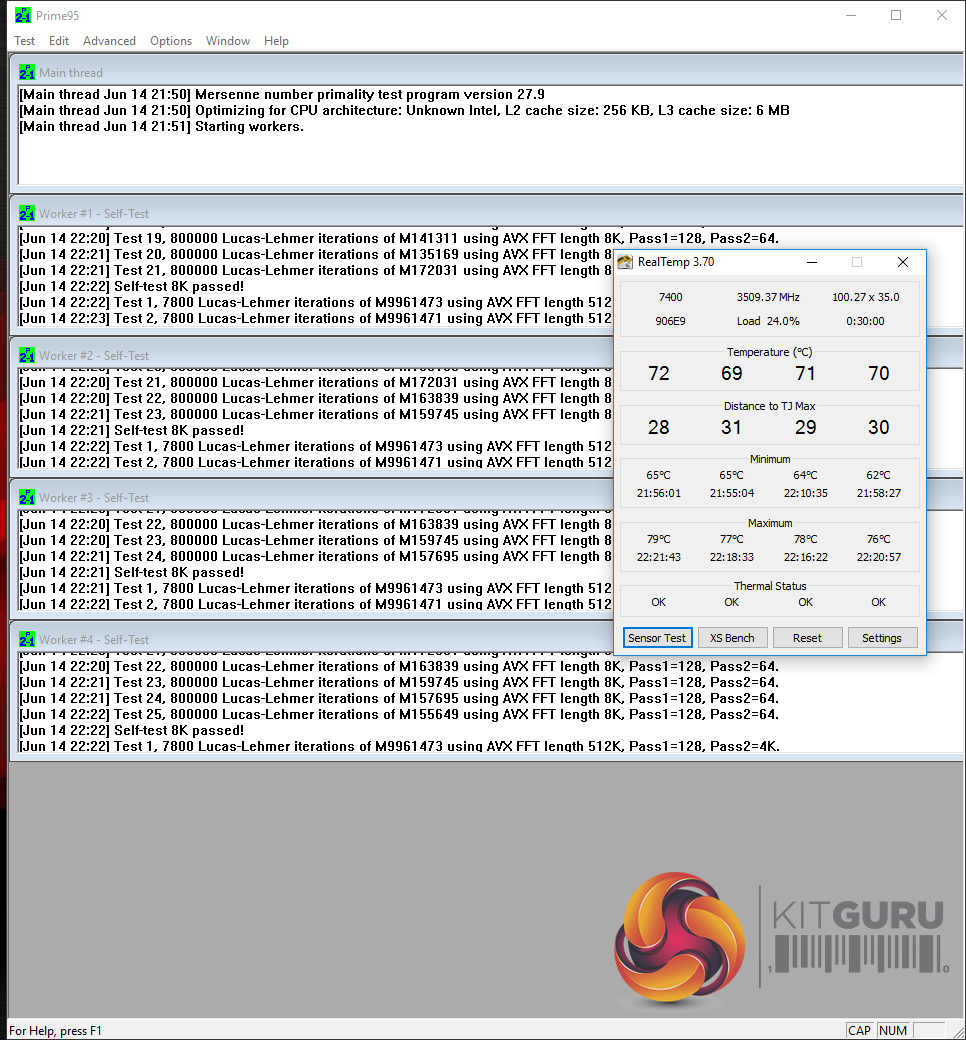The image size is (966, 1040).
Task: Click the core temperature reading 71
Action: (805, 373)
